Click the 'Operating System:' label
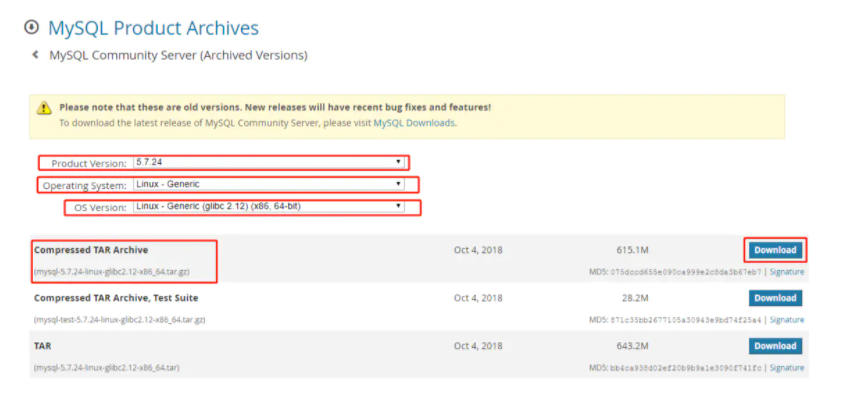849x406 pixels. click(x=84, y=186)
